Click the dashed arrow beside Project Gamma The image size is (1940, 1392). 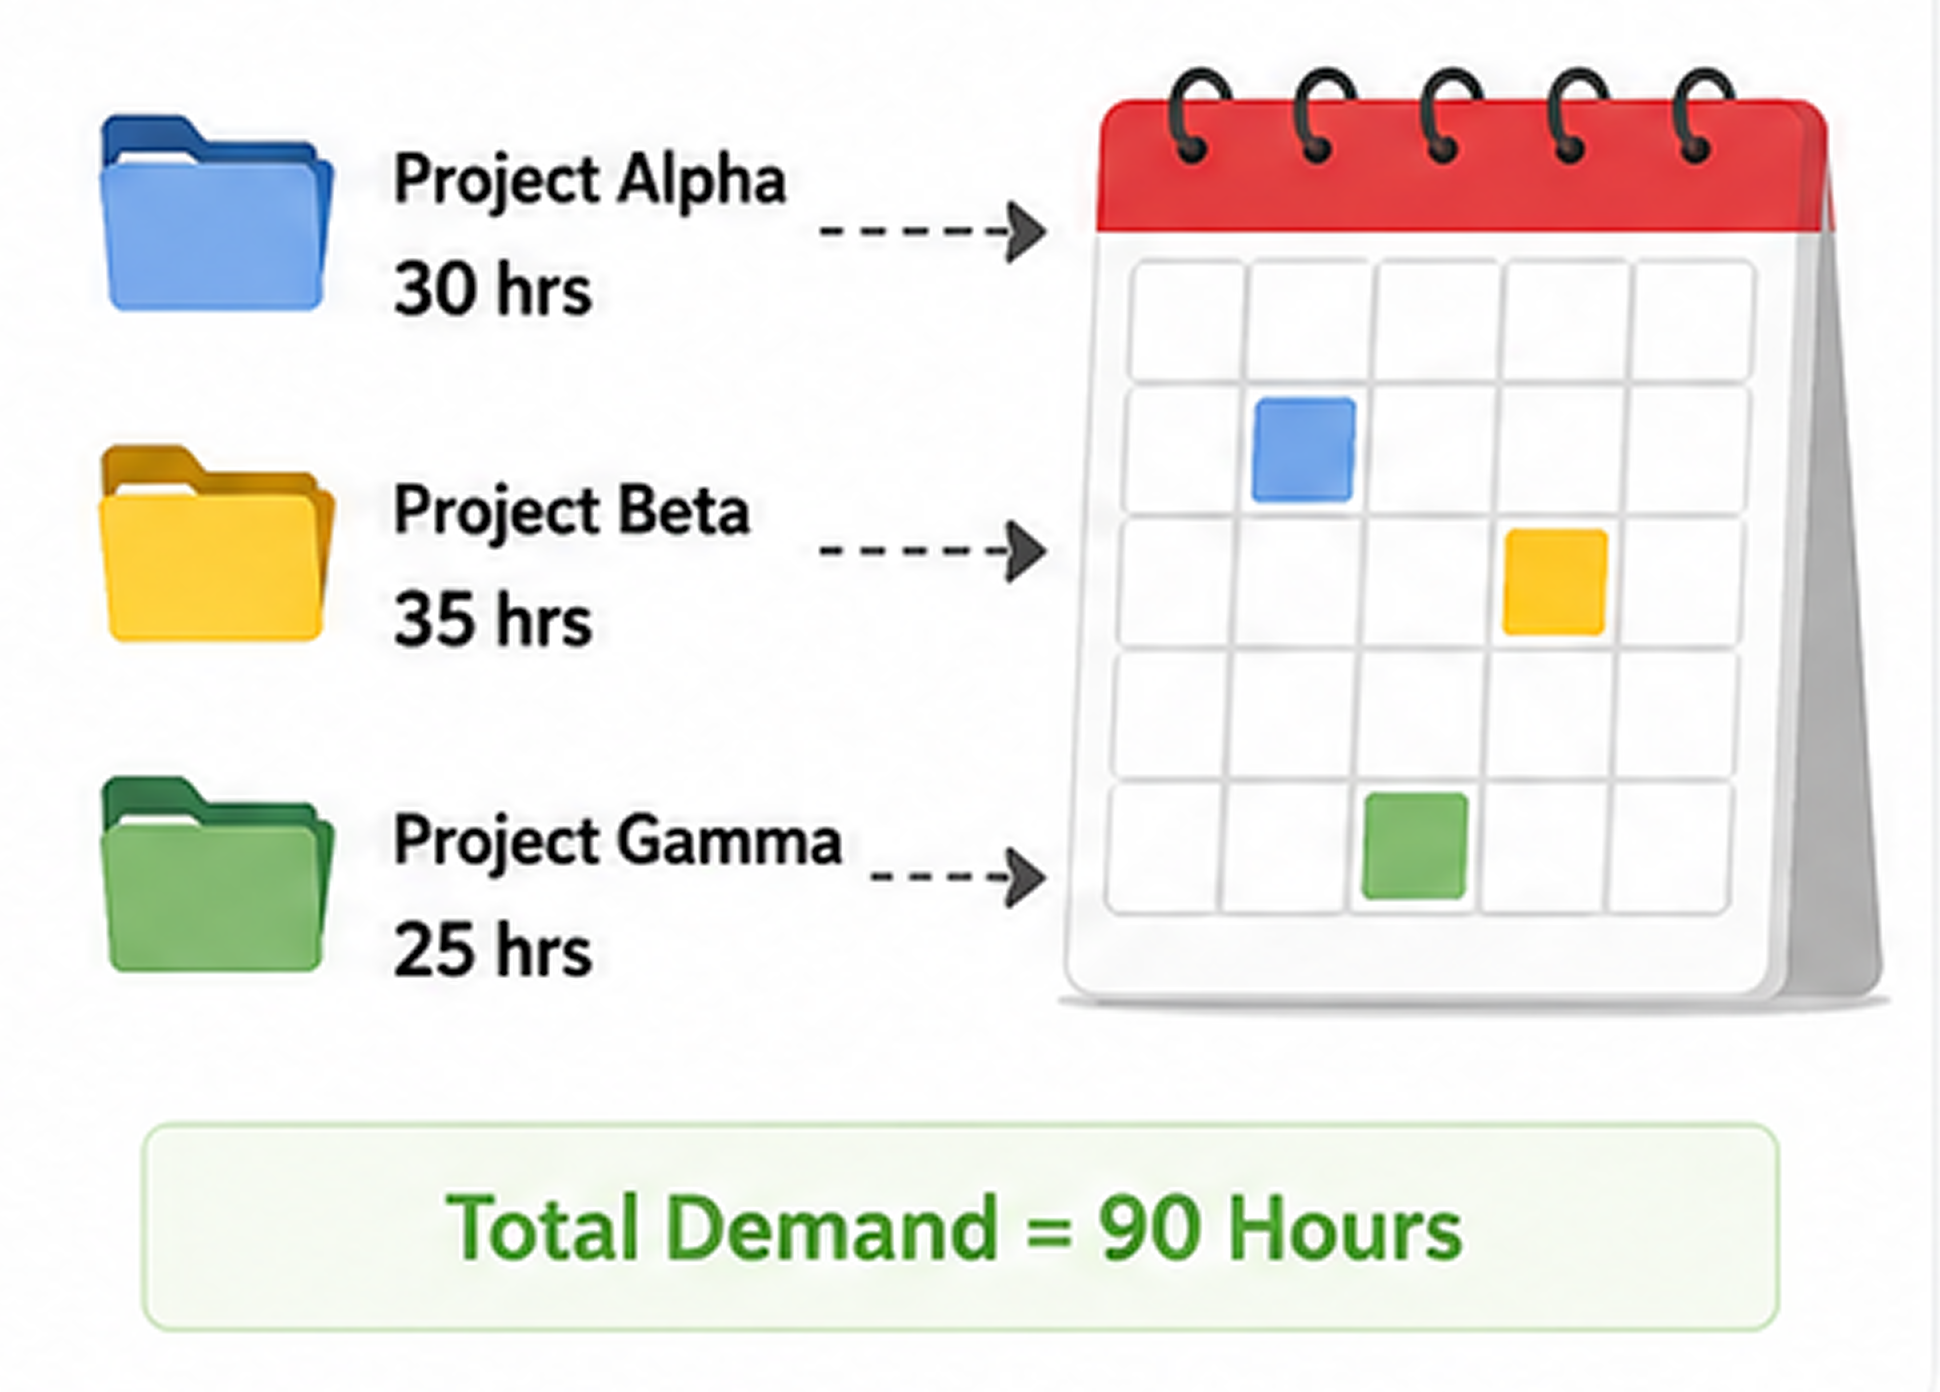[958, 877]
